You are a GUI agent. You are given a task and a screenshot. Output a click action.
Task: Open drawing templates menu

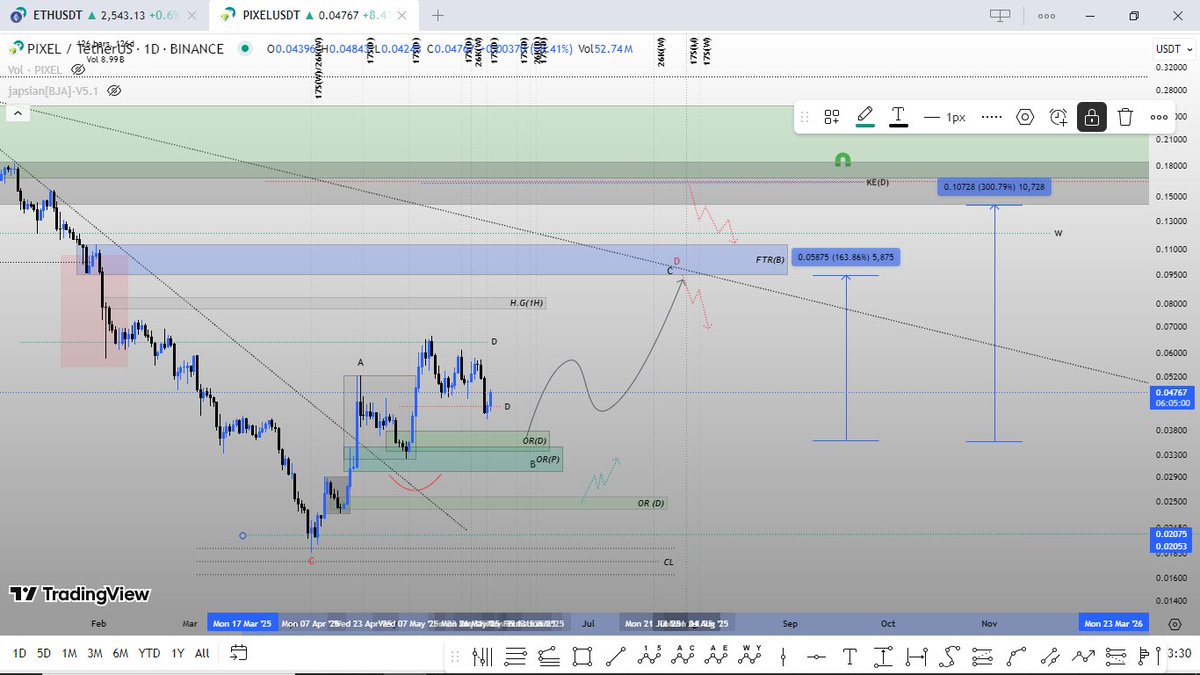(831, 117)
